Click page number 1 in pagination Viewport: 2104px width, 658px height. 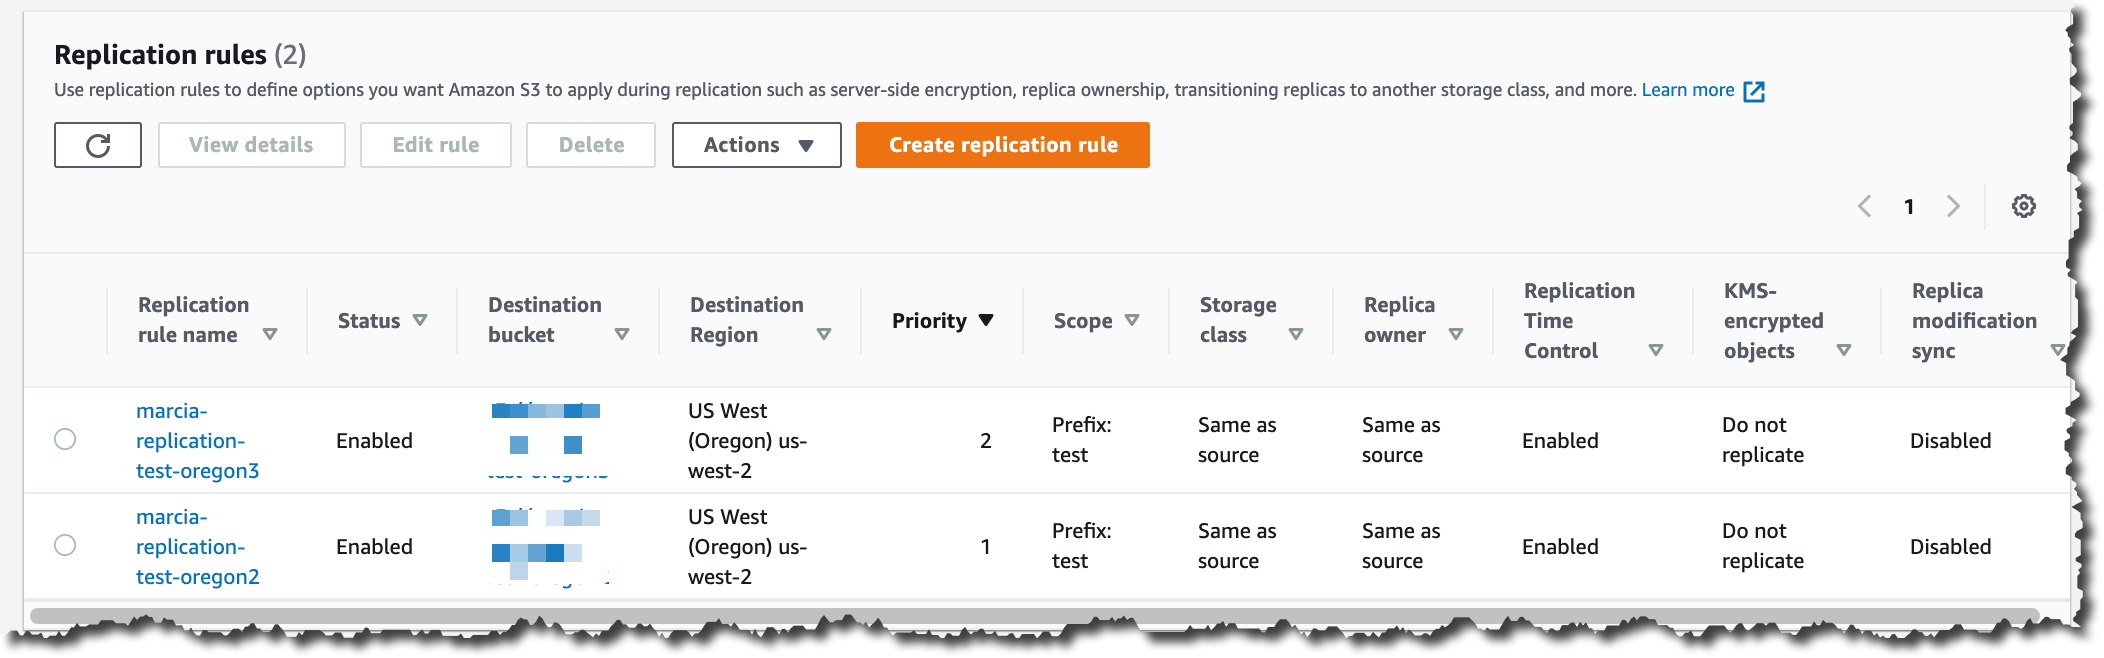pos(1909,206)
